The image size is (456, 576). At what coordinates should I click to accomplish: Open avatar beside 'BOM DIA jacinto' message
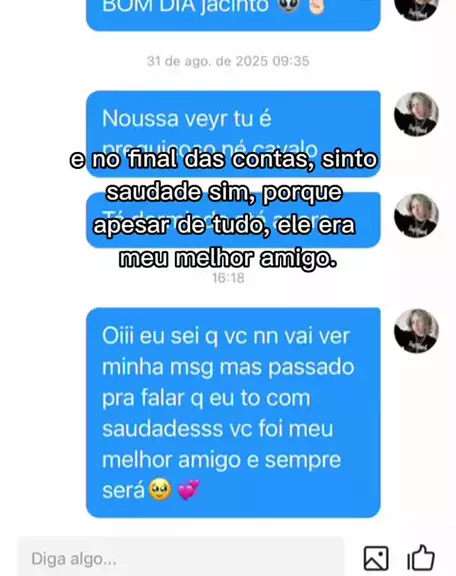pos(416,7)
